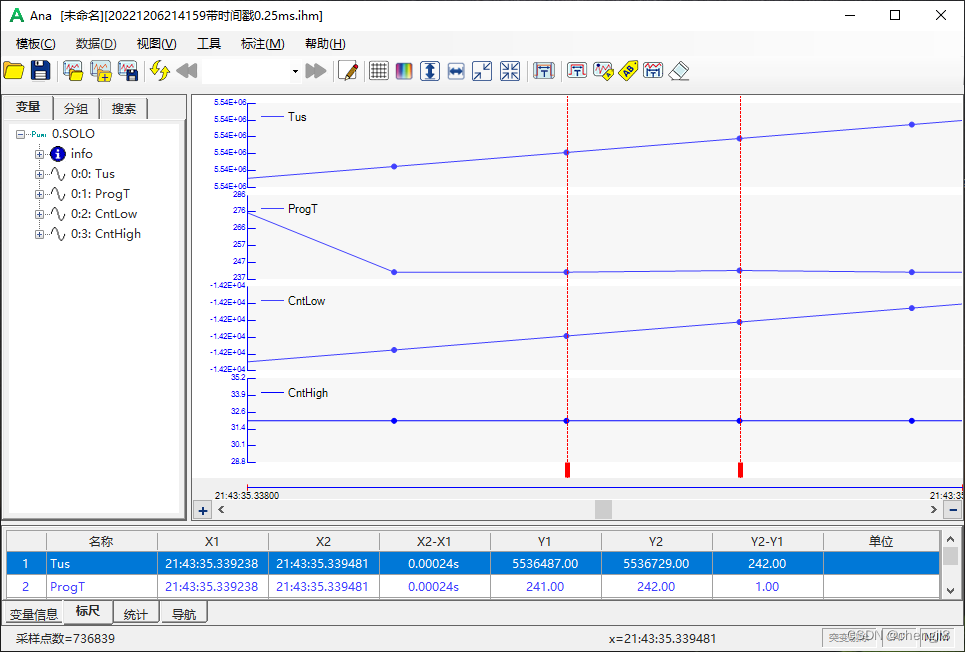Click the blue ruler measurement icon
Image resolution: width=965 pixels, height=652 pixels.
(544, 71)
